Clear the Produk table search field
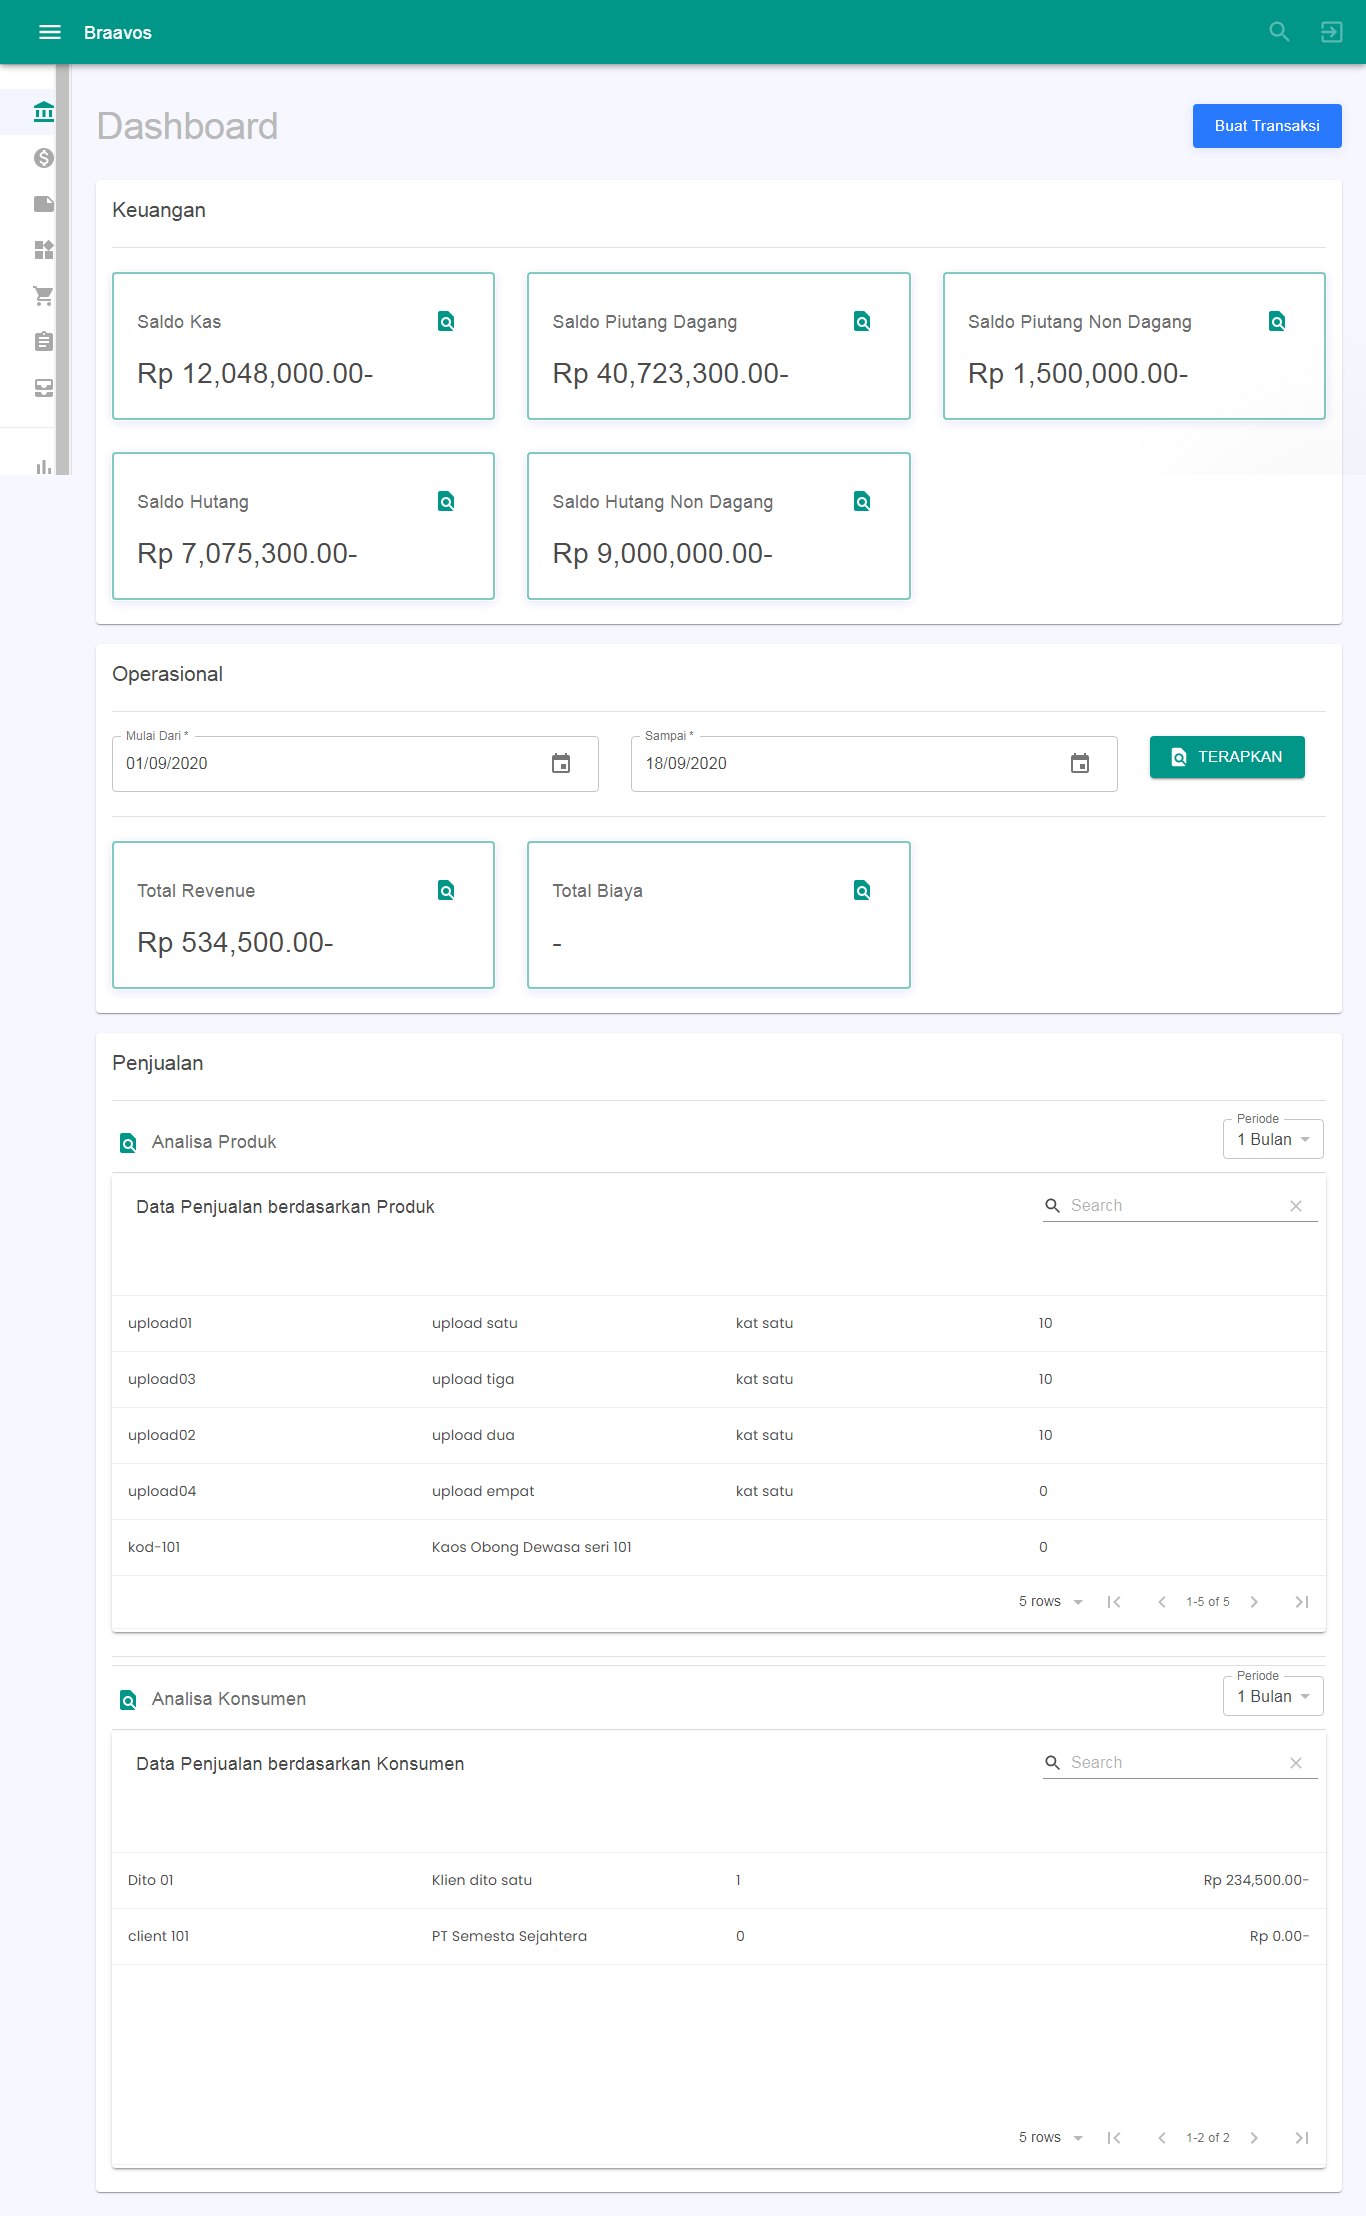Viewport: 1366px width, 2216px height. (1296, 1206)
